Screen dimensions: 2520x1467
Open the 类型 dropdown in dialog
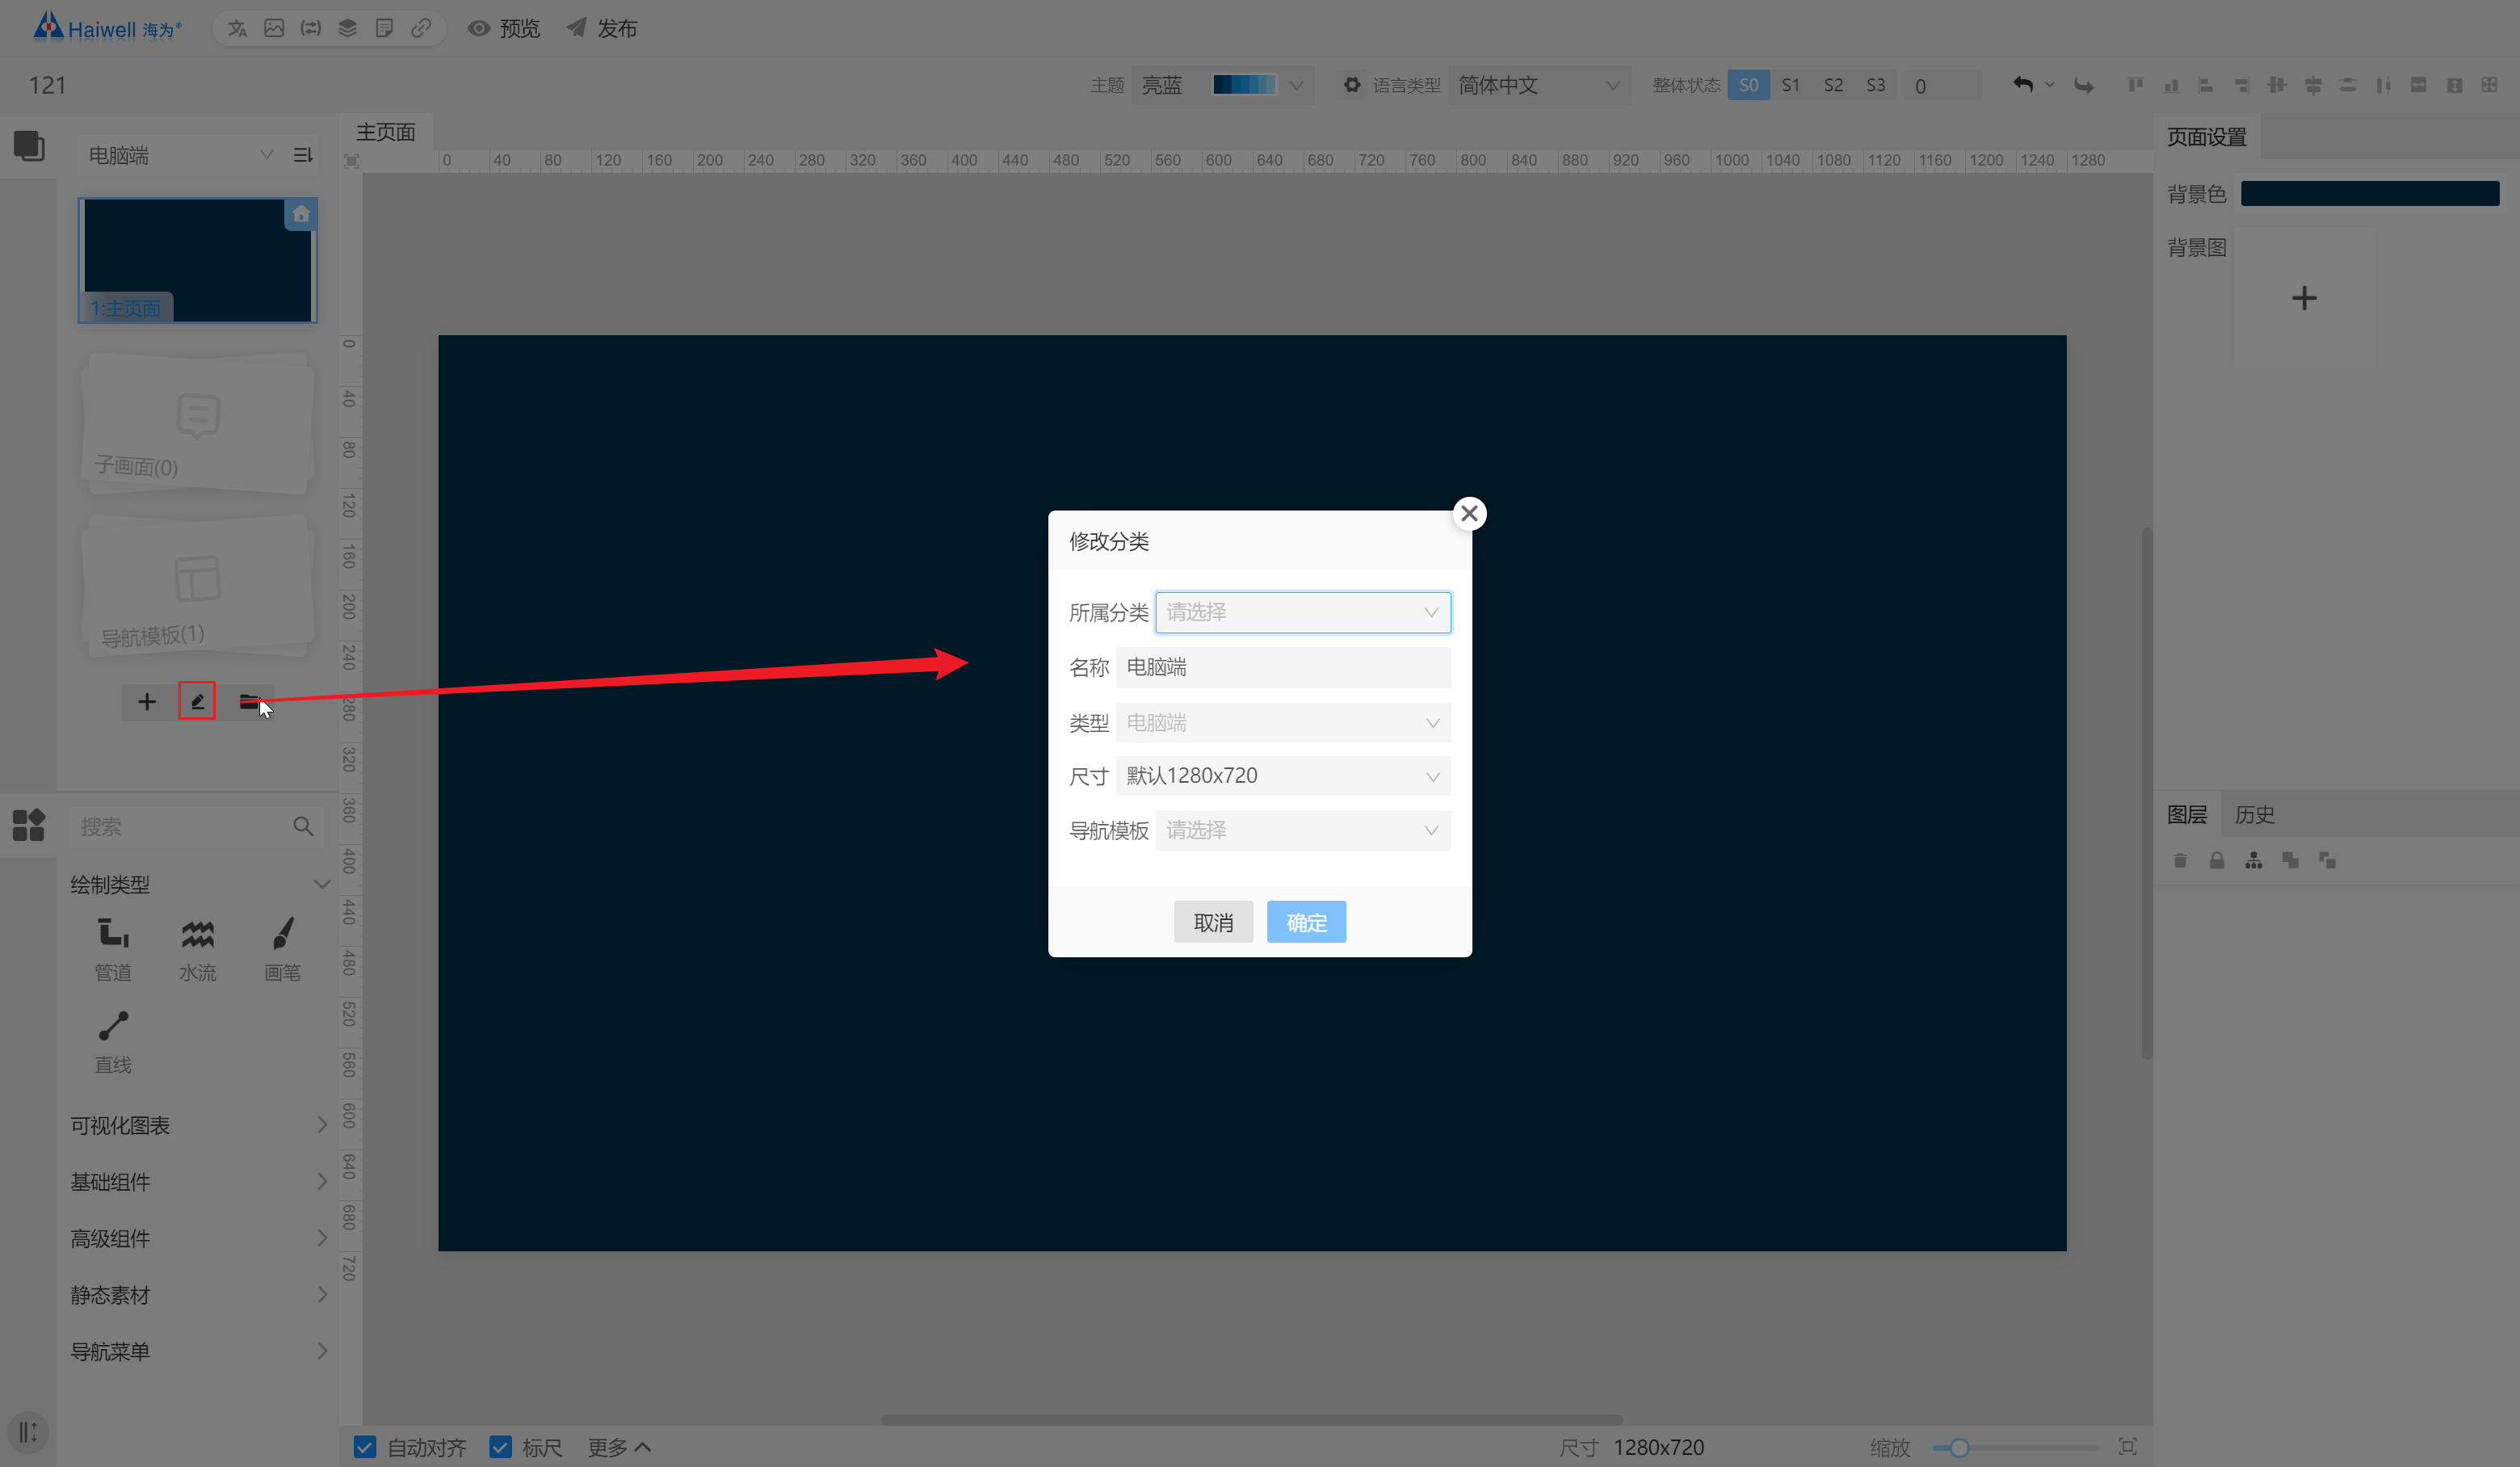click(1283, 722)
